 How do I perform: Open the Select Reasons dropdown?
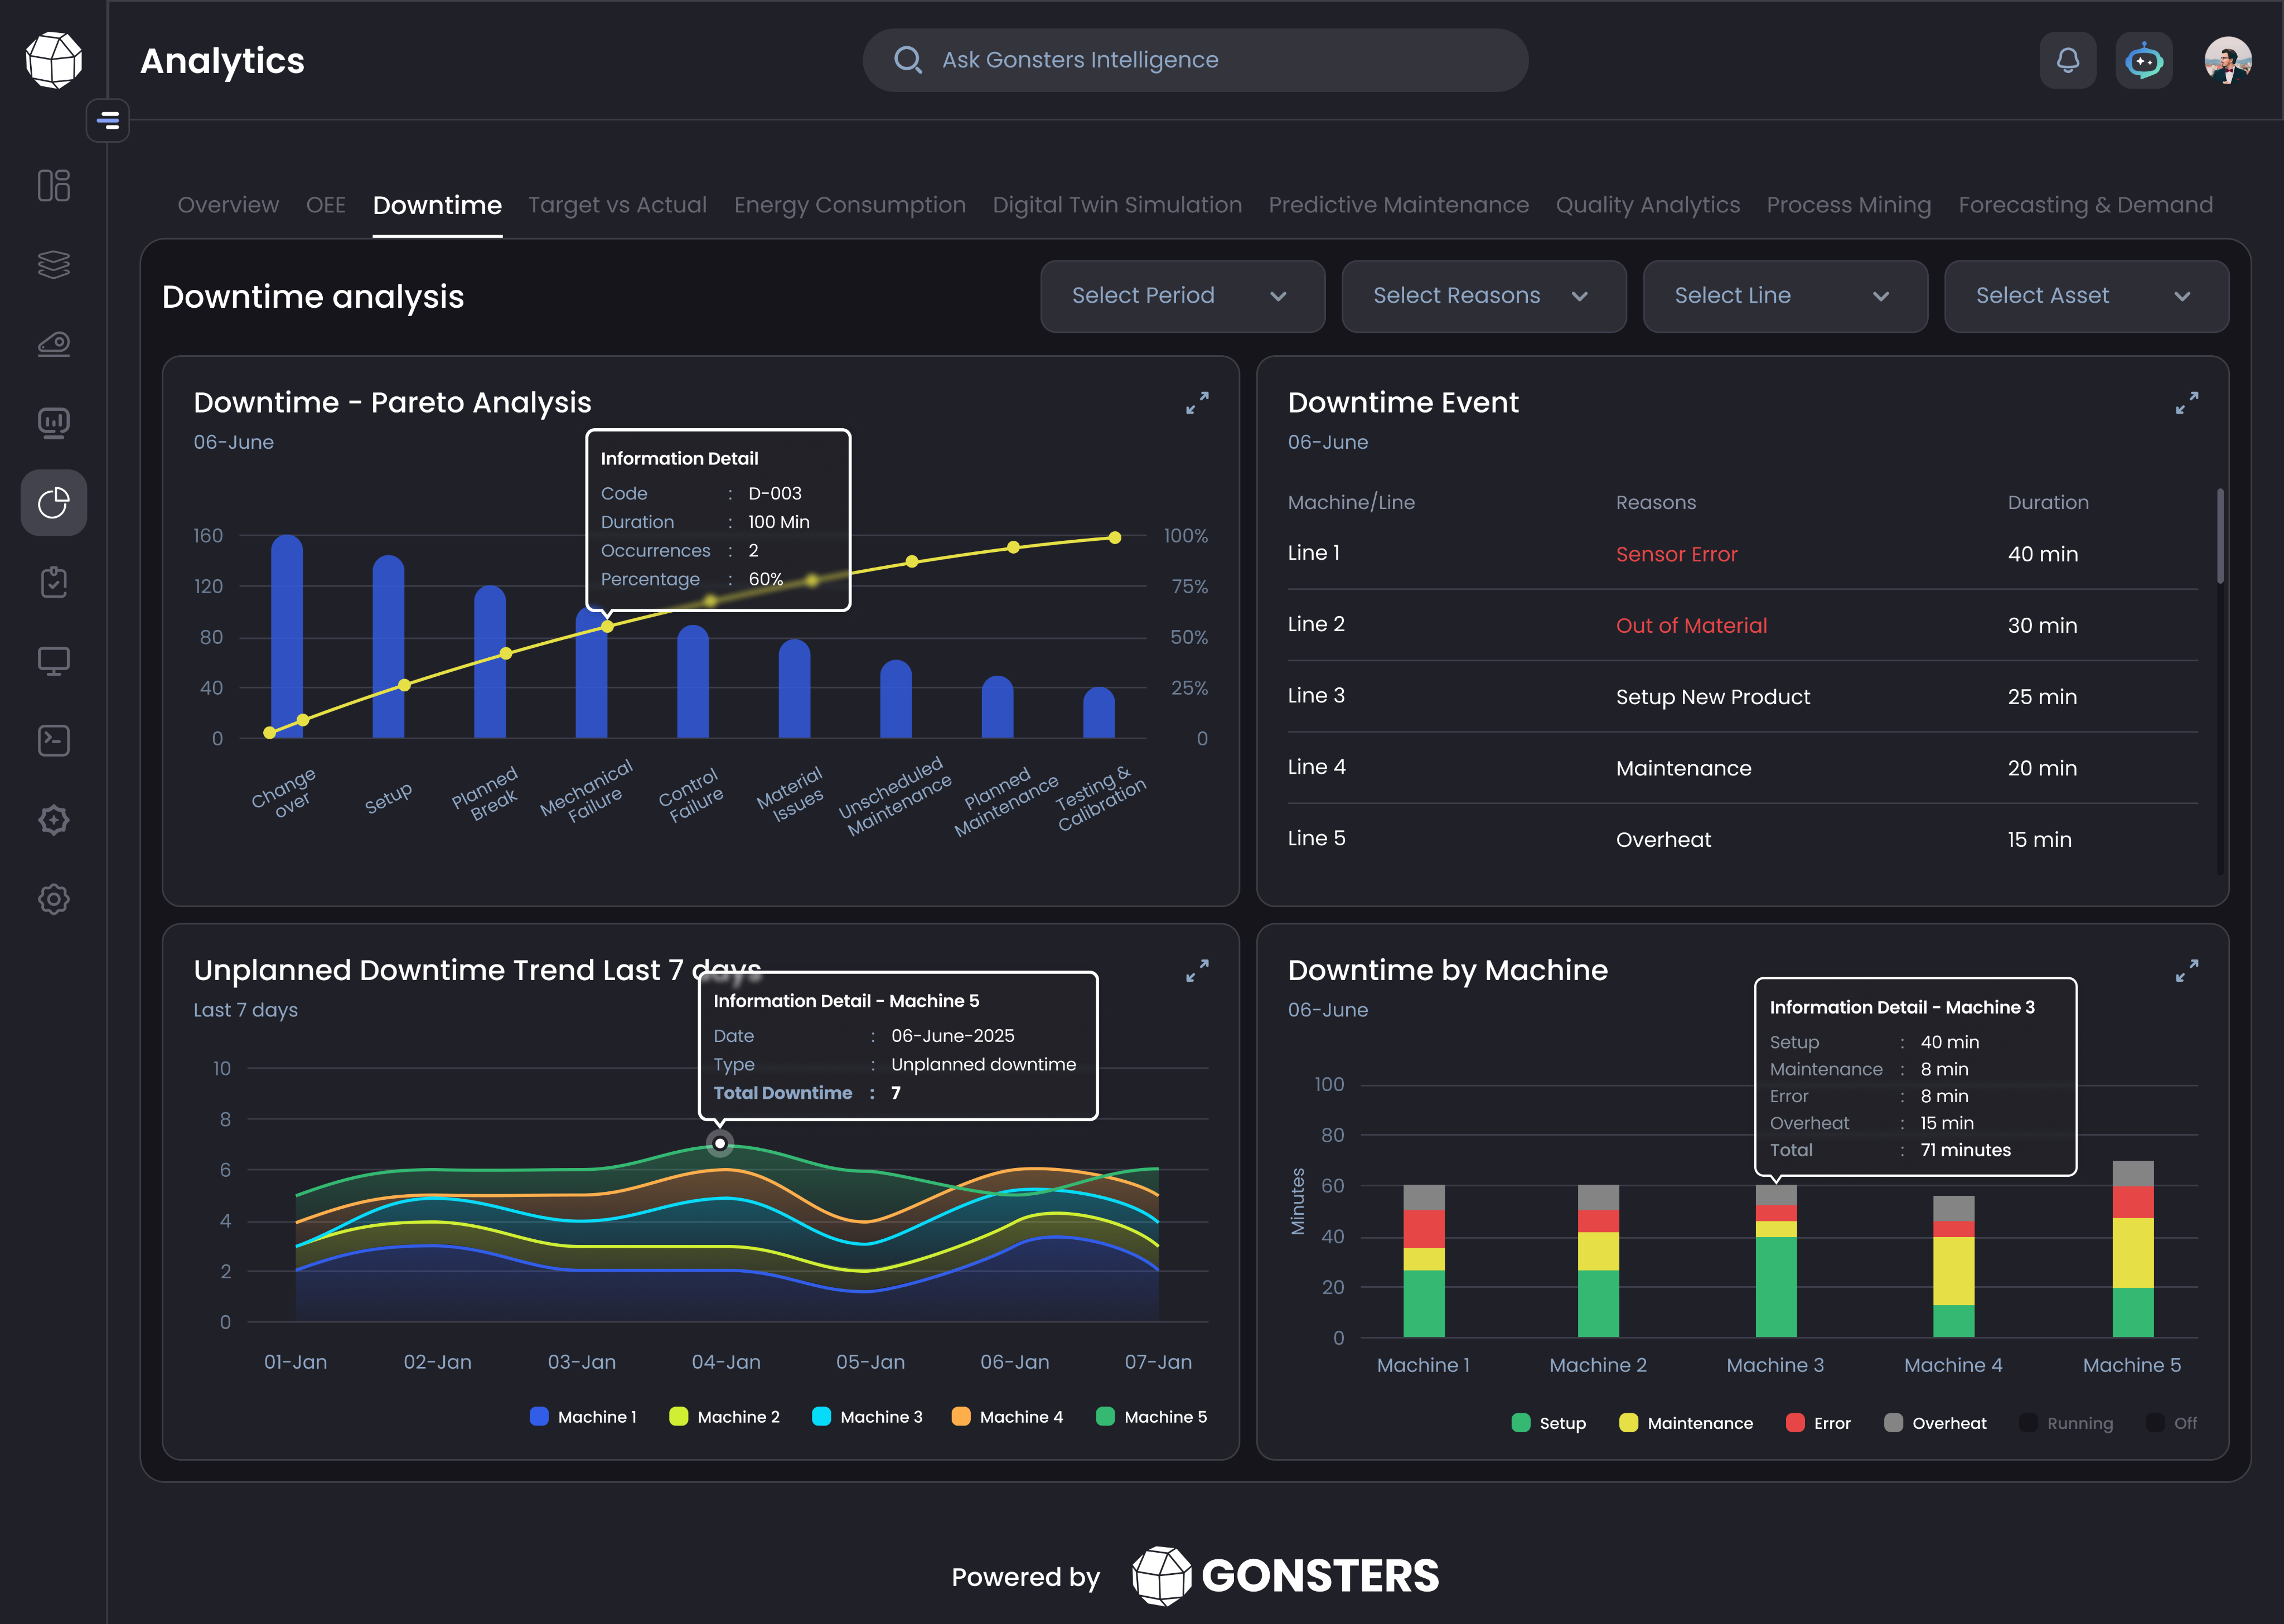coord(1483,296)
